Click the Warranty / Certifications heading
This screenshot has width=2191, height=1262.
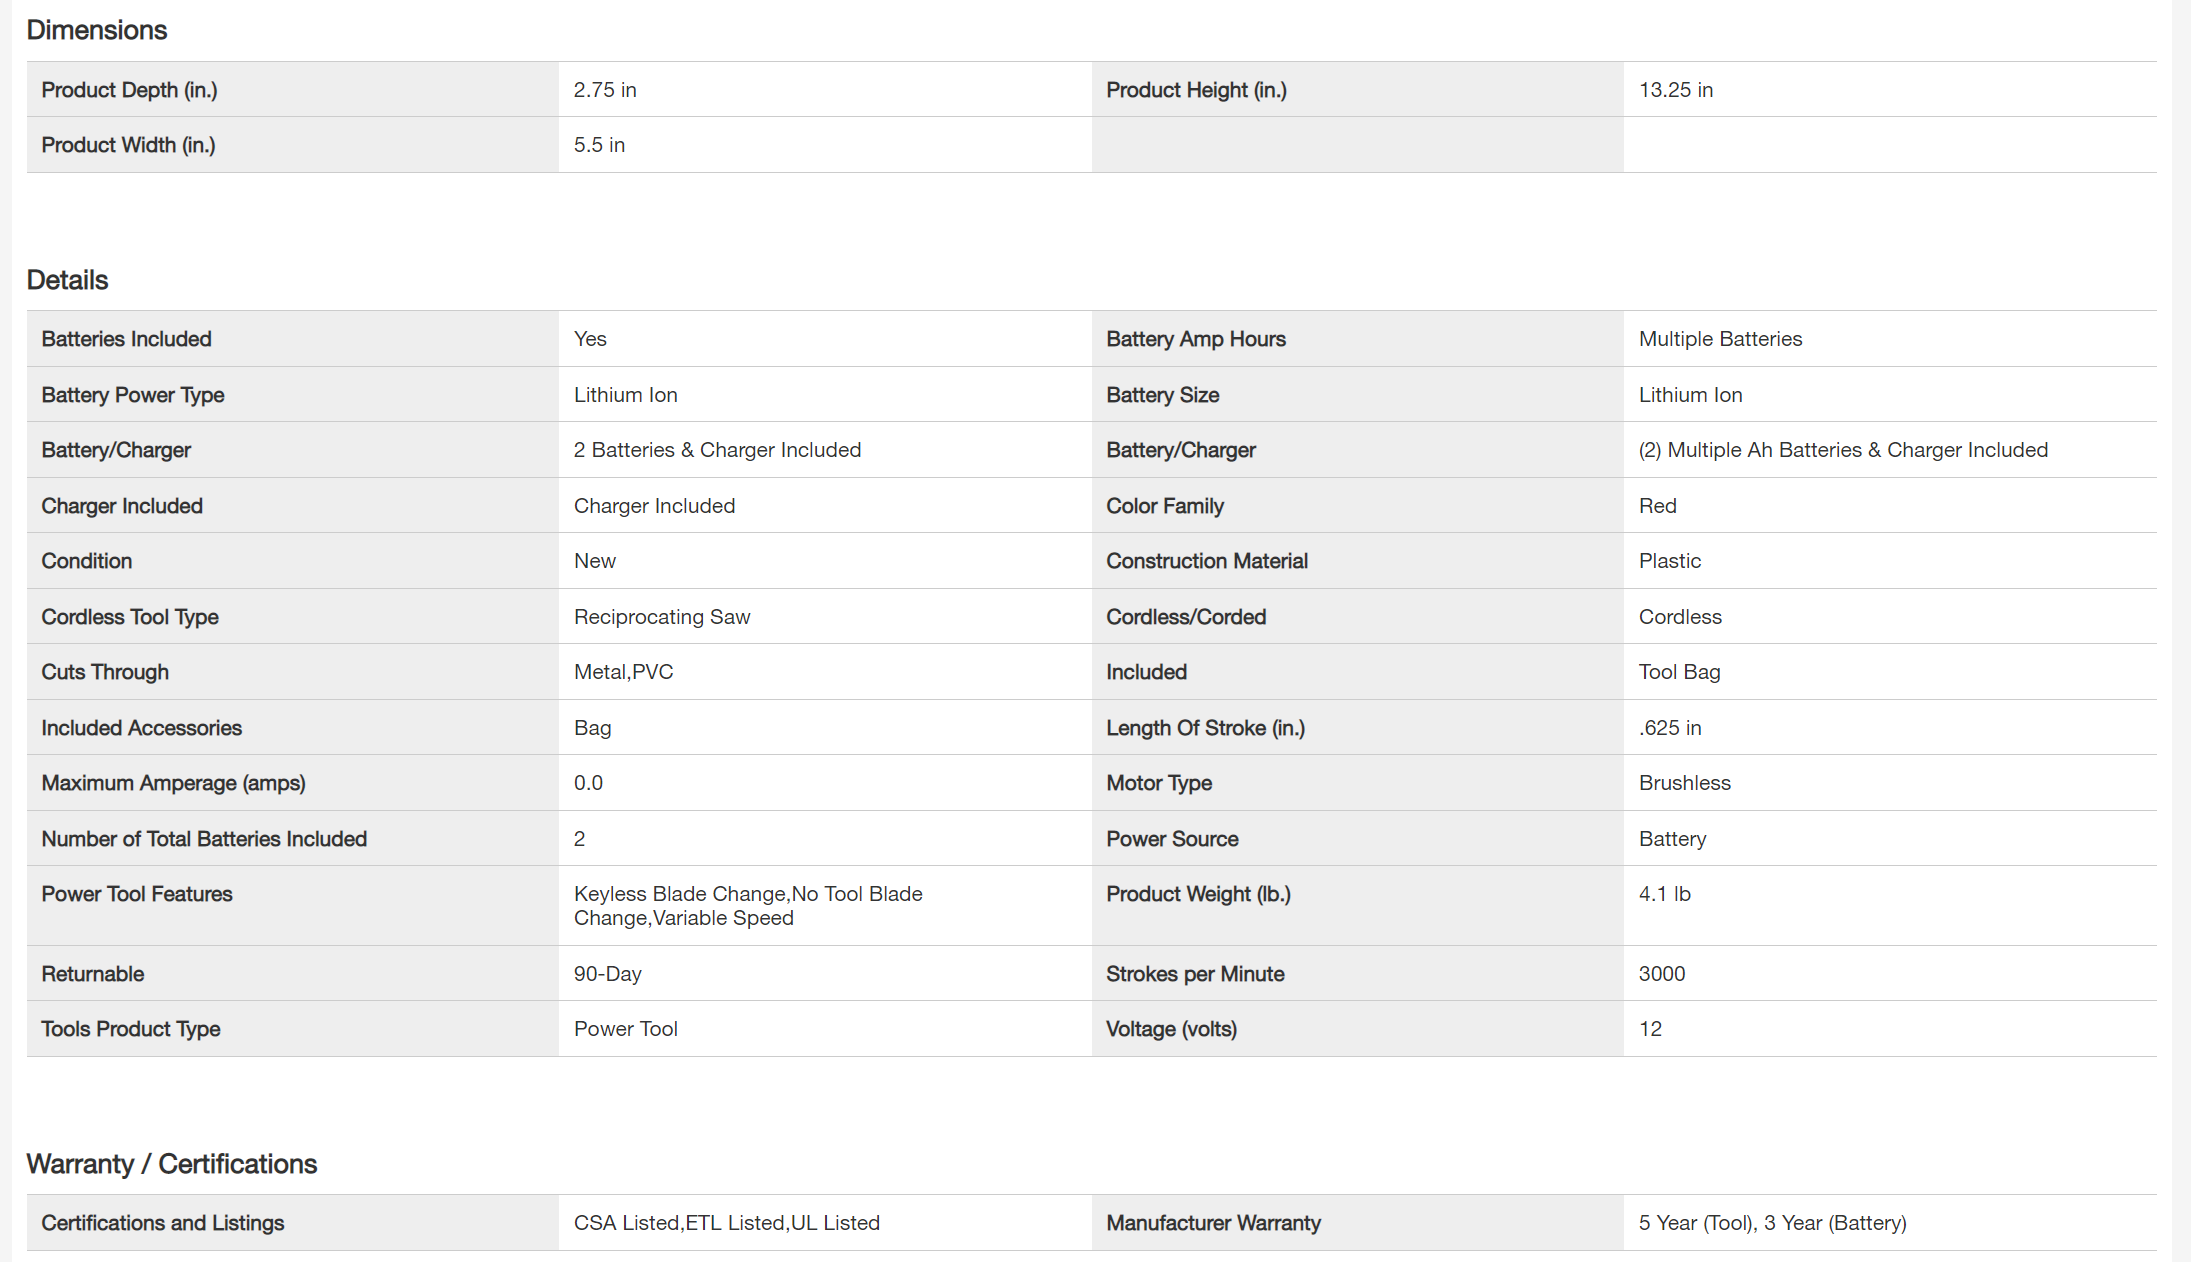[171, 1164]
